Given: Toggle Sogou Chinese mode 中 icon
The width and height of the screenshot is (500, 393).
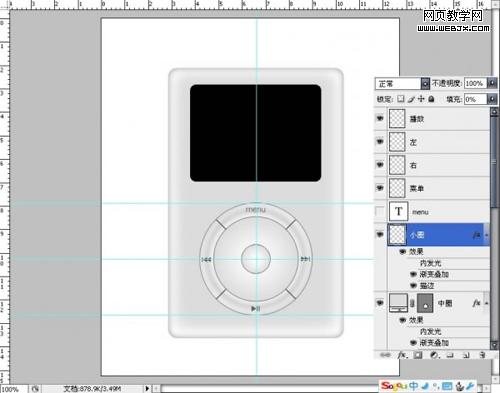Looking at the screenshot, I should (414, 386).
